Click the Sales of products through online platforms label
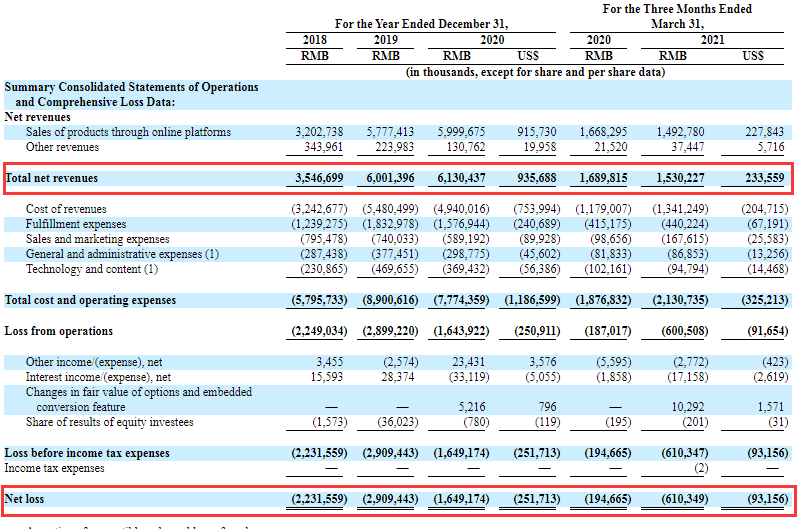 [128, 132]
